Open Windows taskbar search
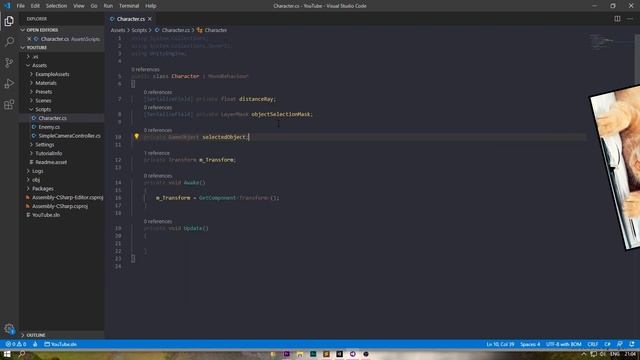 point(21,354)
